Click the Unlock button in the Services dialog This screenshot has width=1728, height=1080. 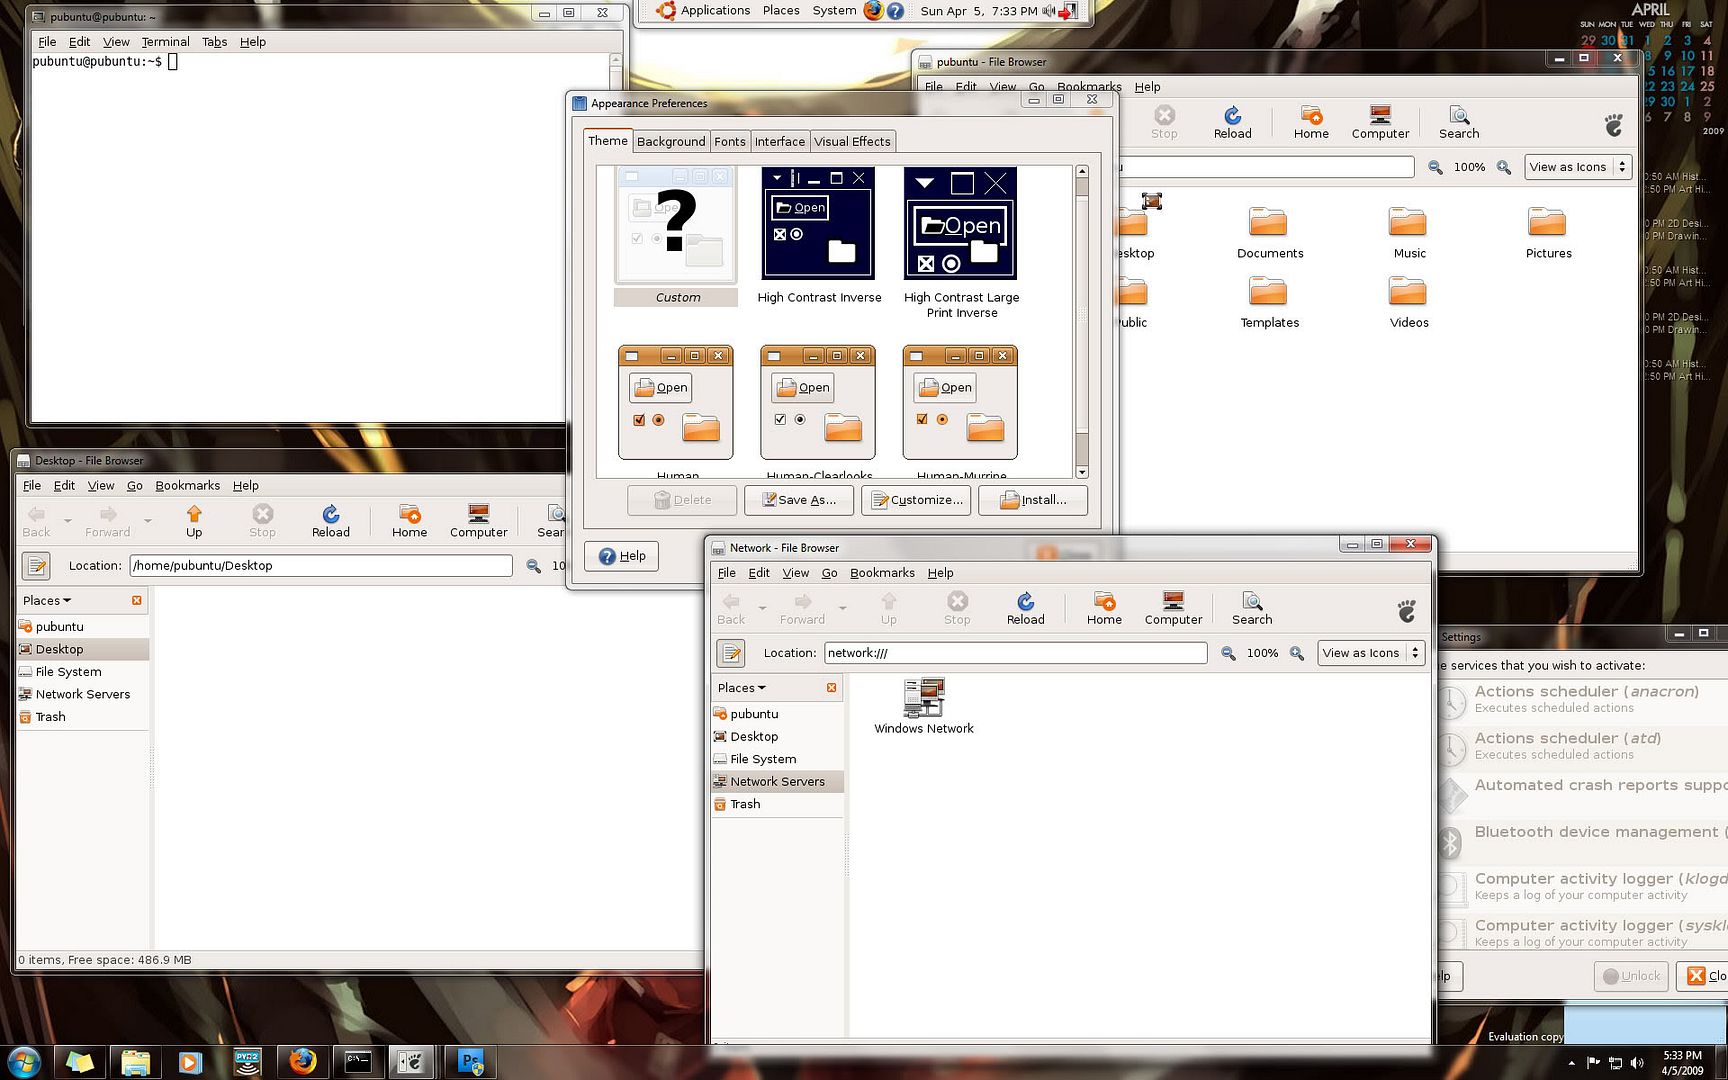pos(1631,976)
